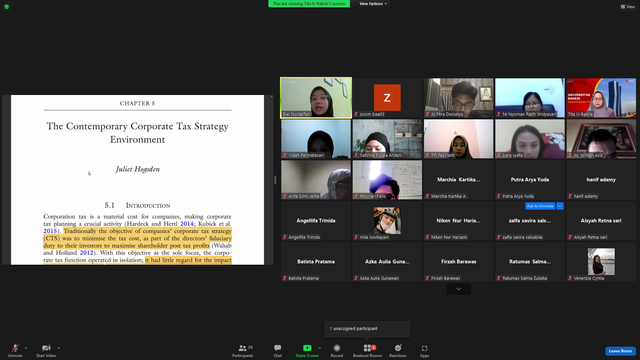Unmute the microphone in Zoom toolbar
The height and width of the screenshot is (360, 640).
pyautogui.click(x=15, y=350)
